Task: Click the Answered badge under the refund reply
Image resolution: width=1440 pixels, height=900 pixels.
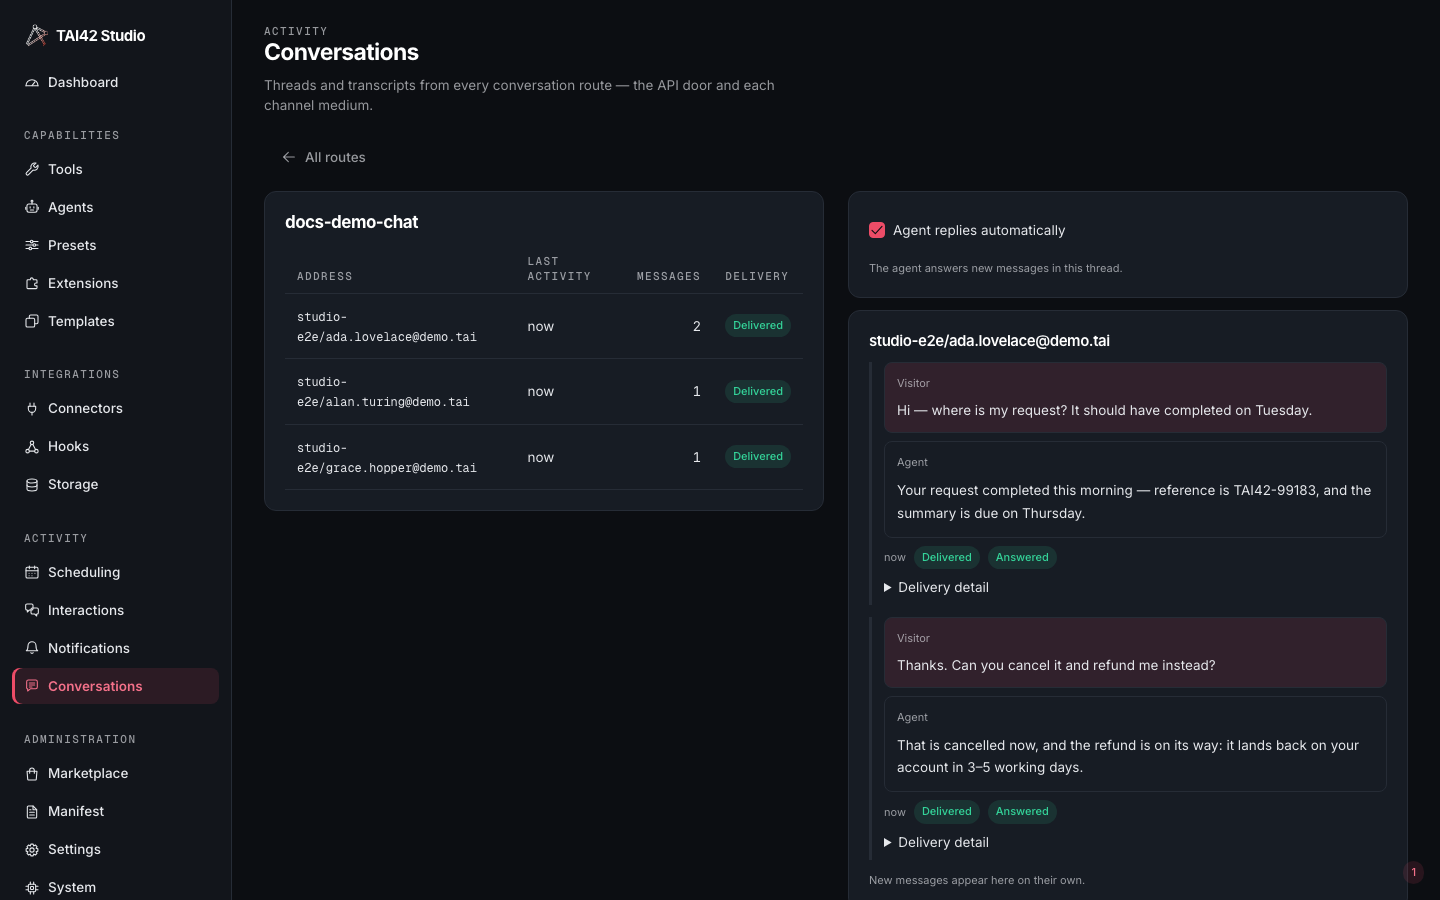Action: tap(1022, 812)
